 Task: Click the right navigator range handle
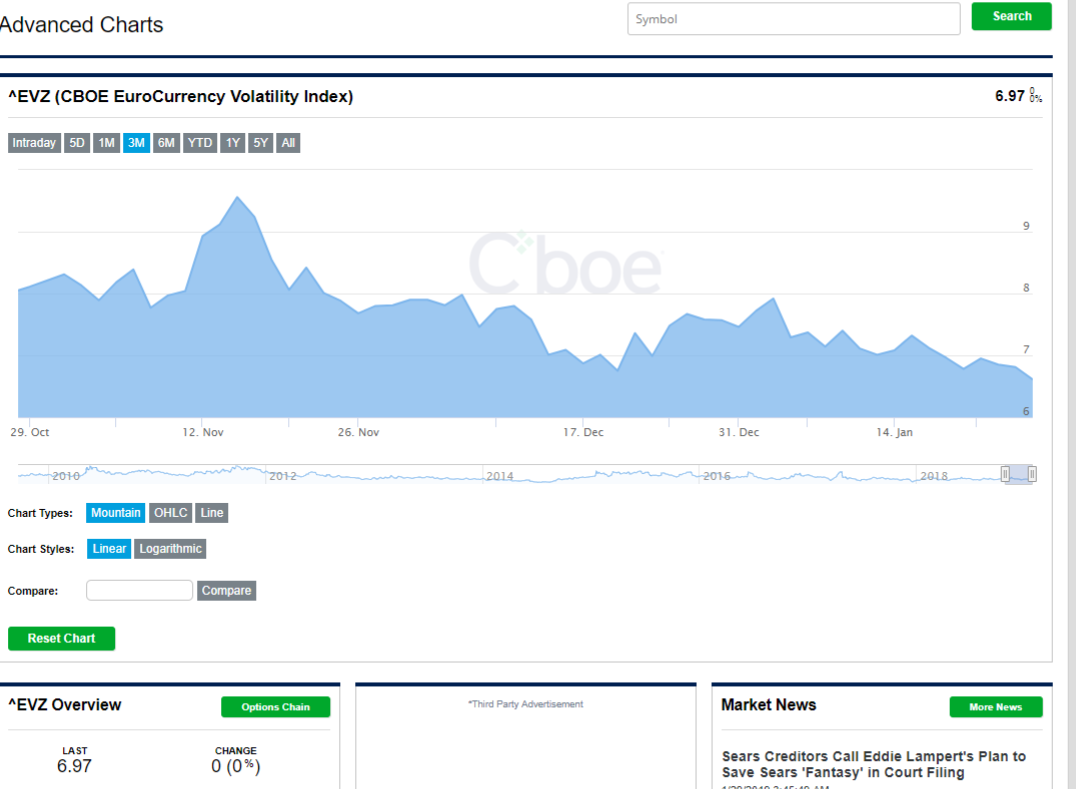1031,473
